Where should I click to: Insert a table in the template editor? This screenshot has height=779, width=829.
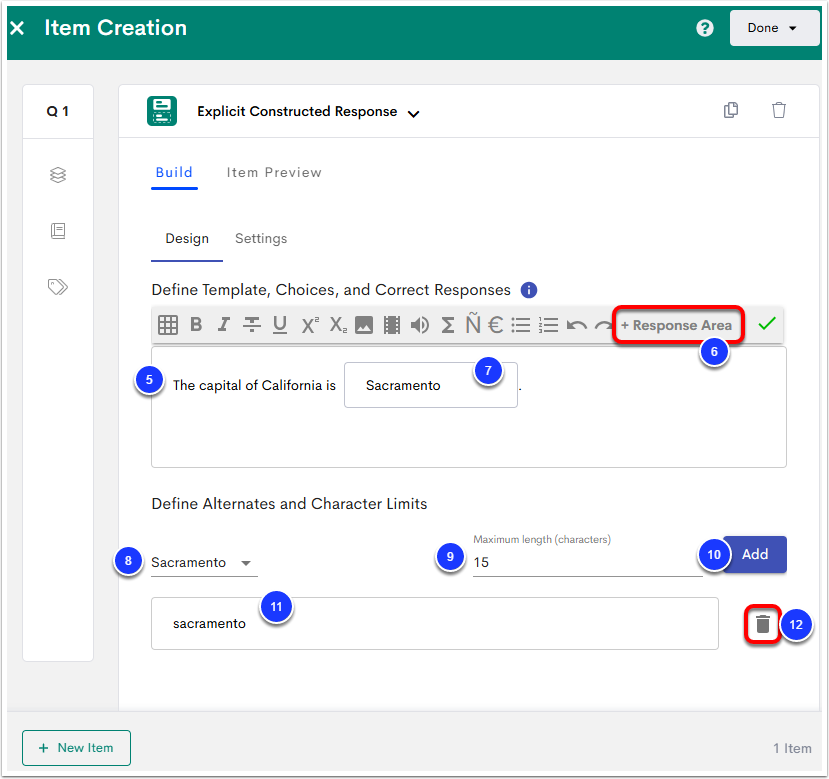168,325
